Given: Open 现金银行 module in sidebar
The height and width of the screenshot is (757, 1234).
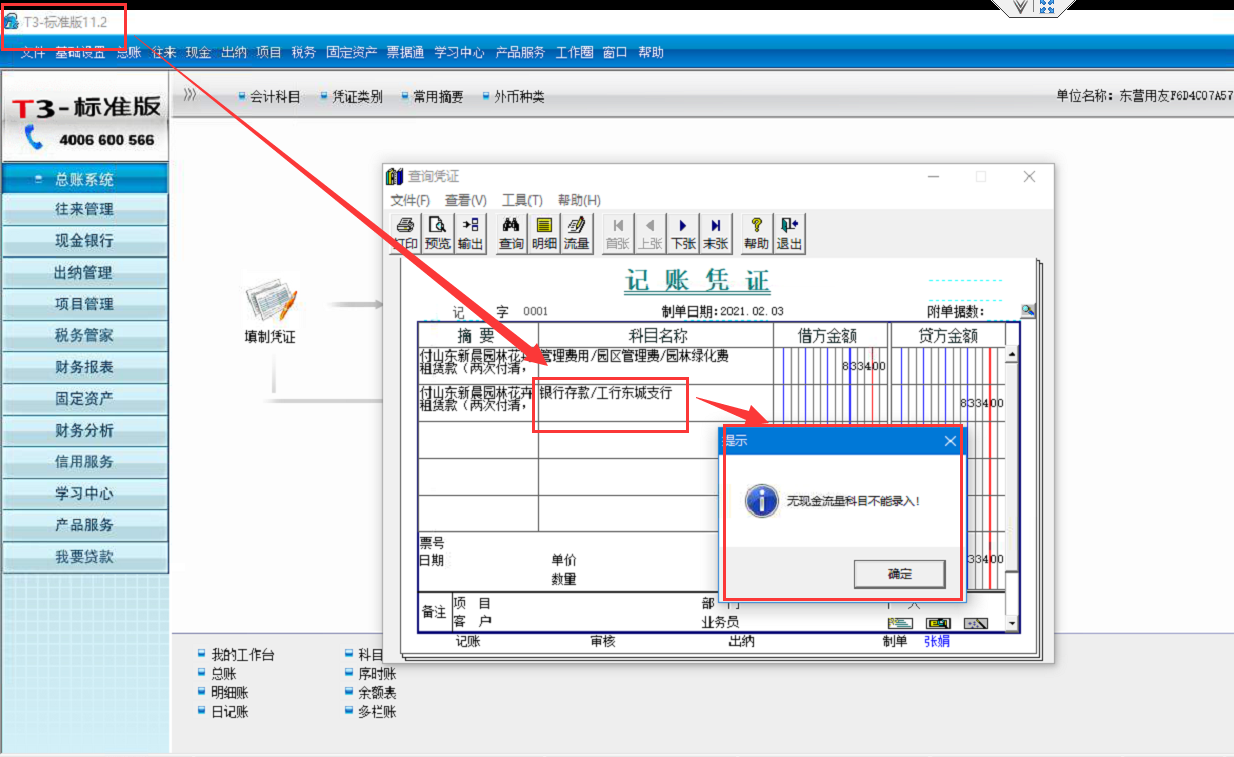Looking at the screenshot, I should point(85,241).
